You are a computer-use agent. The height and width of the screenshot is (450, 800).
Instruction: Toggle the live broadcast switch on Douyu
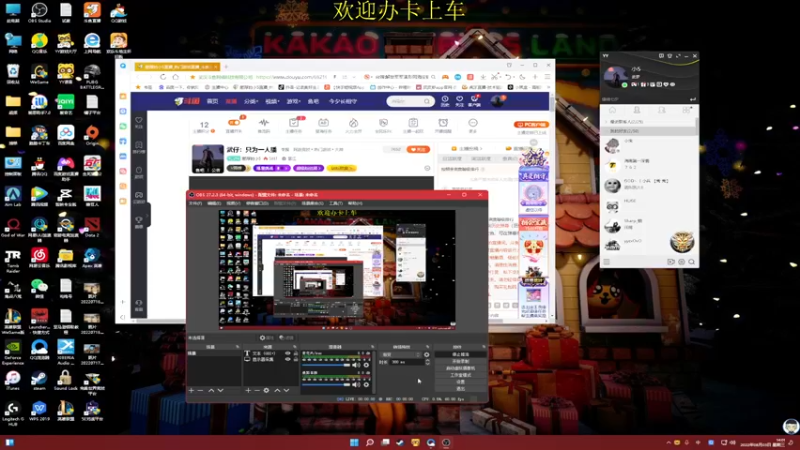234,122
